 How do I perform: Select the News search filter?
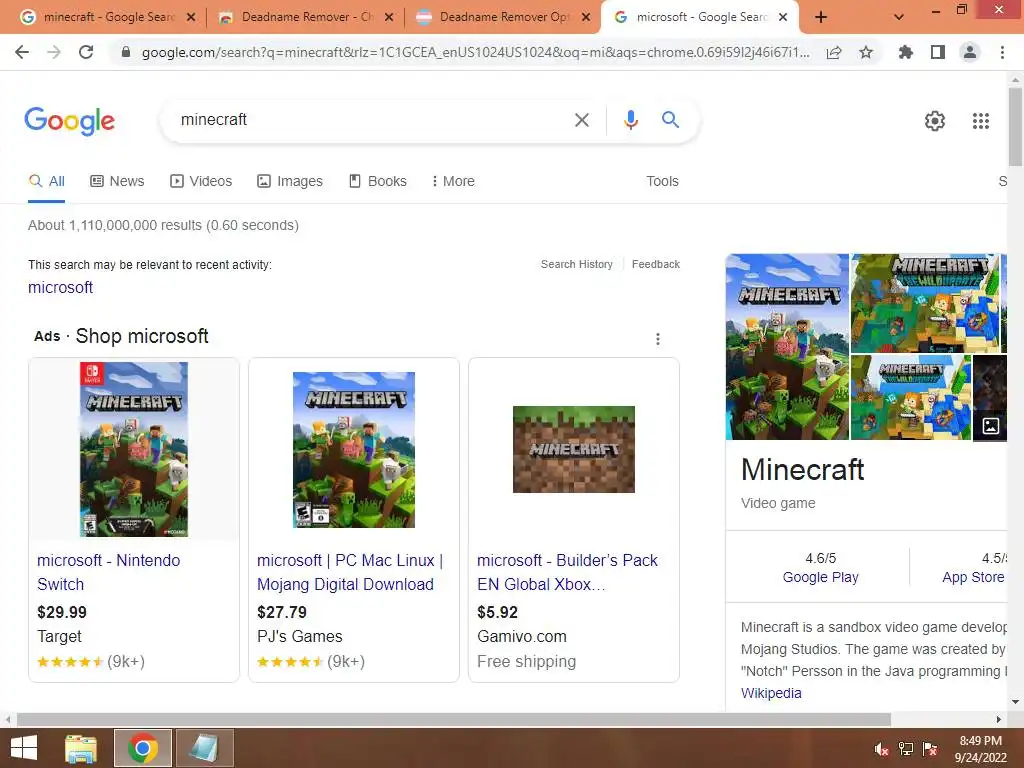117,182
